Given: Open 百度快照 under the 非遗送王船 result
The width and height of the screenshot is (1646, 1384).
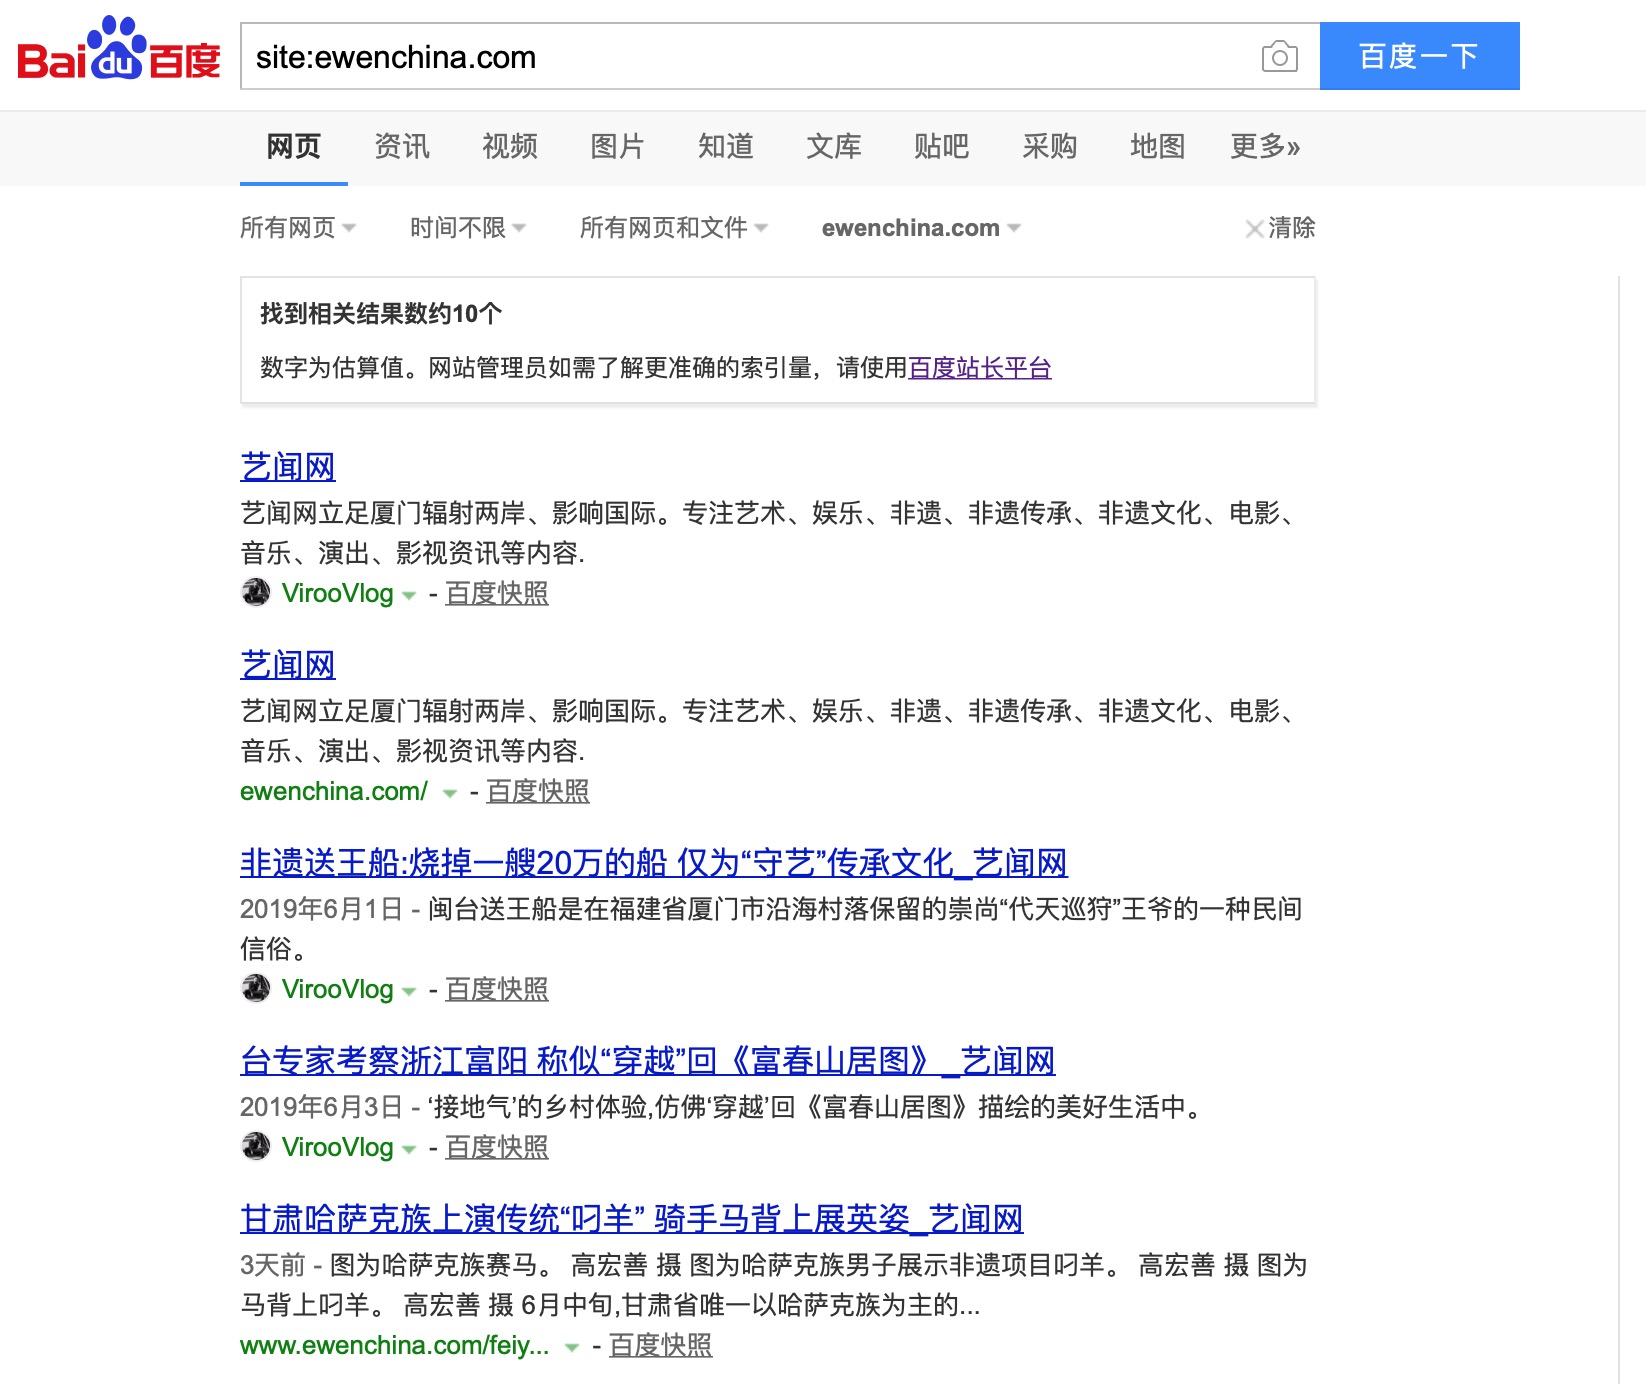Looking at the screenshot, I should 497,989.
